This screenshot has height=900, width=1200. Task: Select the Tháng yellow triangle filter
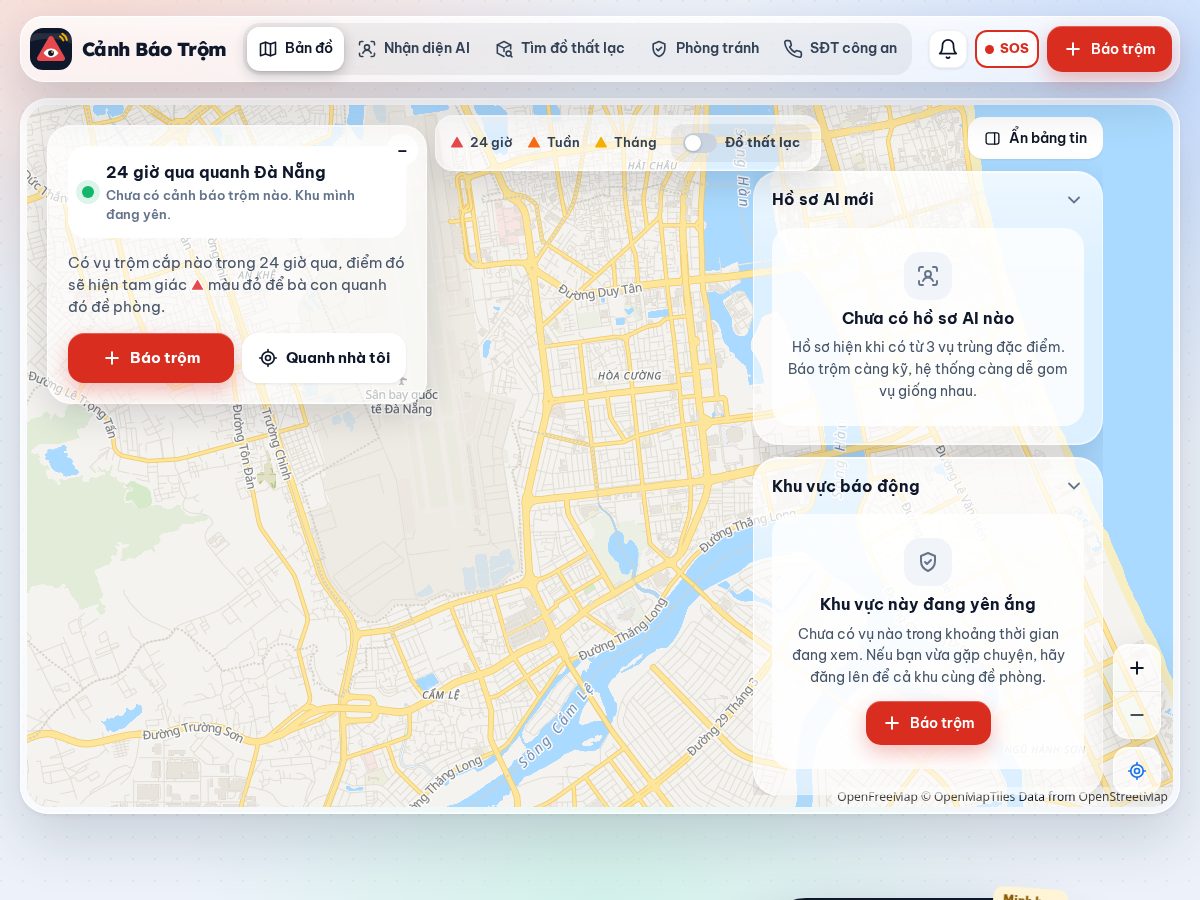click(625, 142)
